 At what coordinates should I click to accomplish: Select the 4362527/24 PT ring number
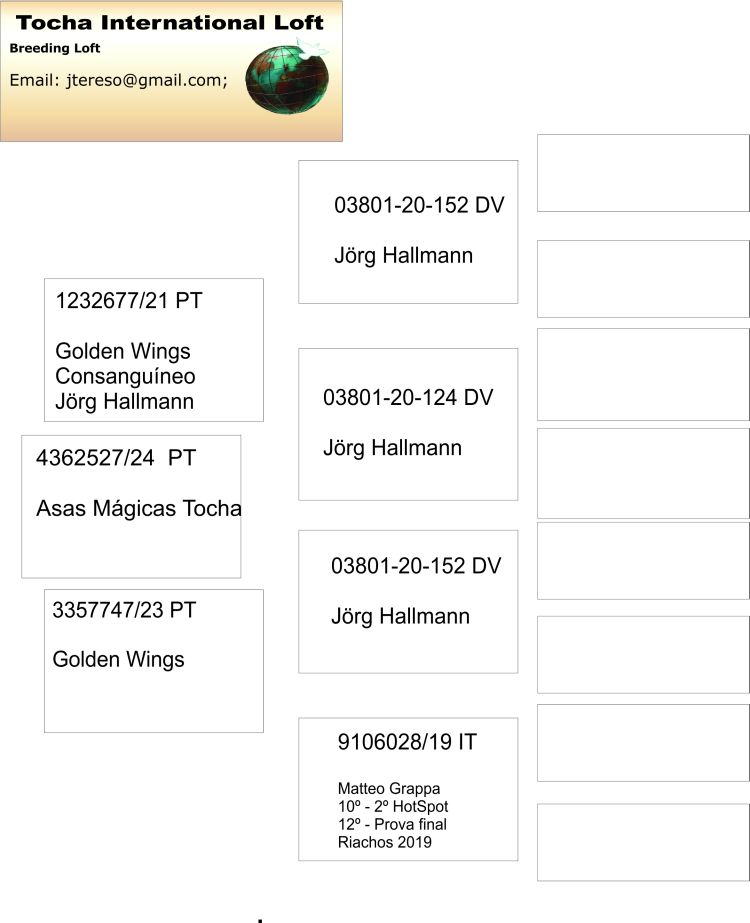click(115, 458)
